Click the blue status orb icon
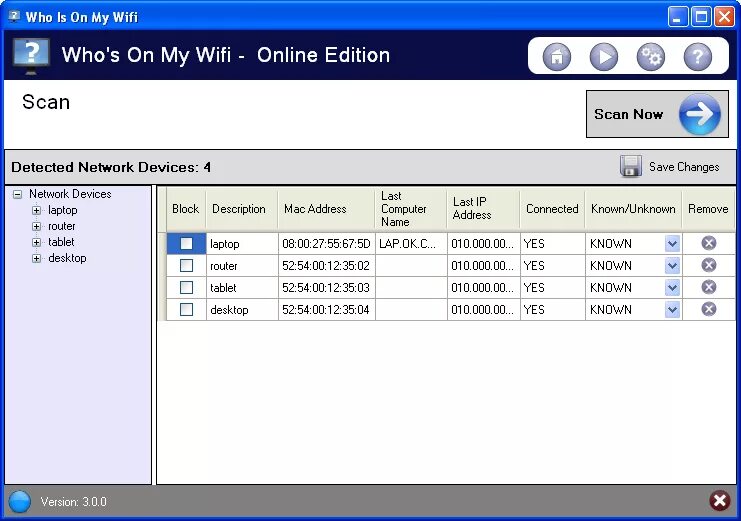The image size is (741, 521). pyautogui.click(x=19, y=501)
